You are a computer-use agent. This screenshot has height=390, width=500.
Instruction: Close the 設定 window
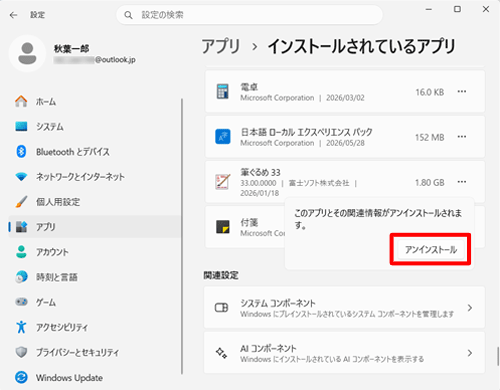tap(486, 9)
